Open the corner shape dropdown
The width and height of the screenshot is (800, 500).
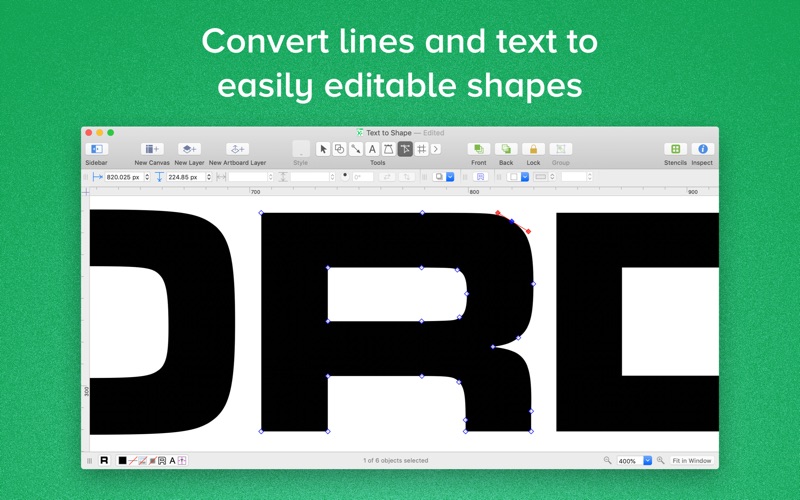click(x=518, y=177)
